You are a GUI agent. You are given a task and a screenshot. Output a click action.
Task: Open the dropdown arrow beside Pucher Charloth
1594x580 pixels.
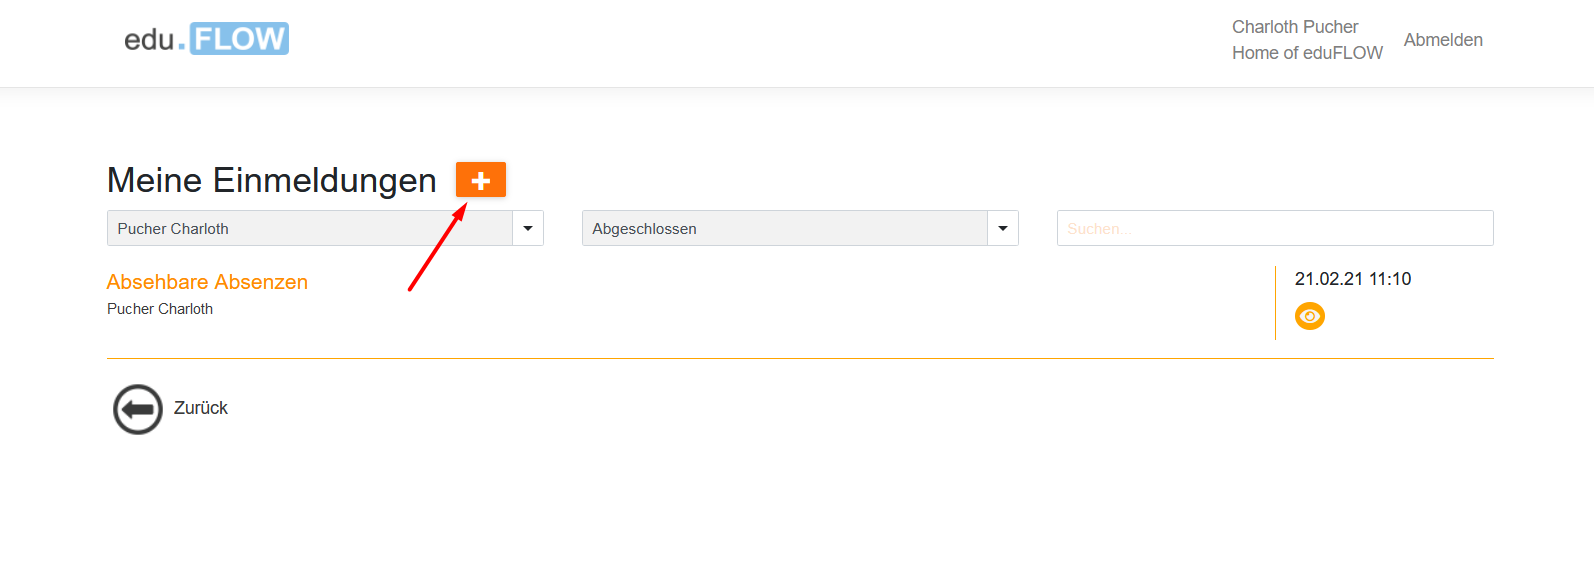click(x=528, y=228)
